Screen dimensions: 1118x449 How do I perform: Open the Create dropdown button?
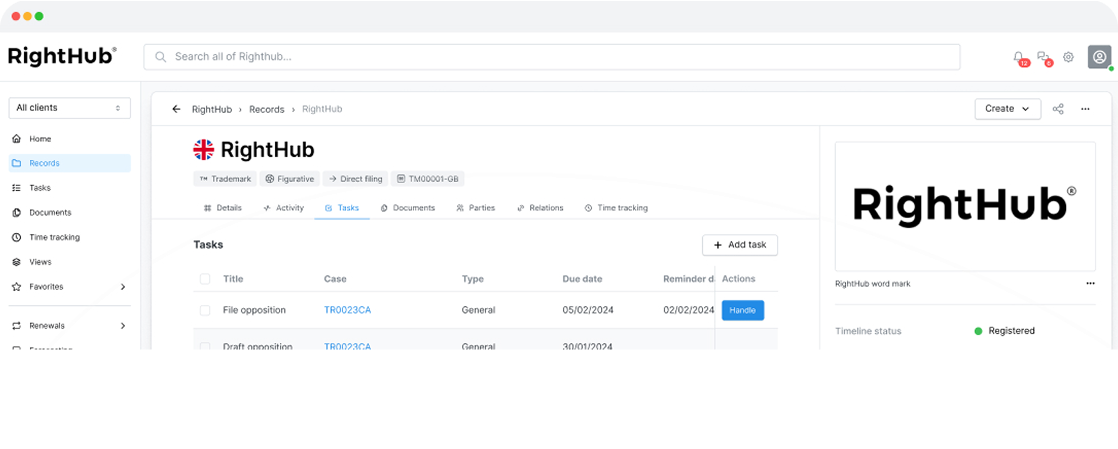click(x=1007, y=109)
